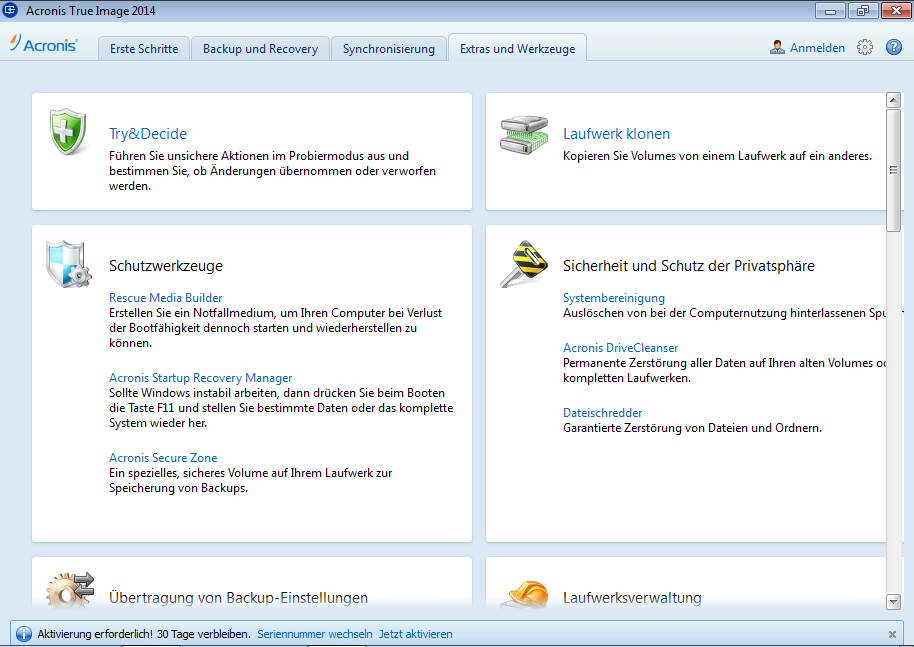
Task: Dismiss the activation notification bar
Action: [x=892, y=634]
